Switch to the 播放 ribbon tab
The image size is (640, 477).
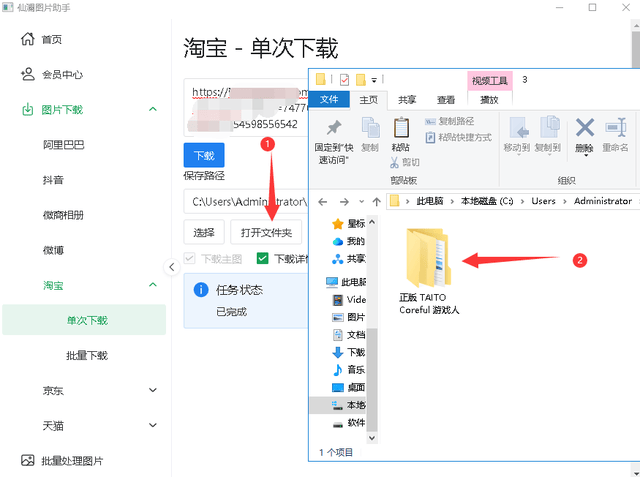click(489, 100)
